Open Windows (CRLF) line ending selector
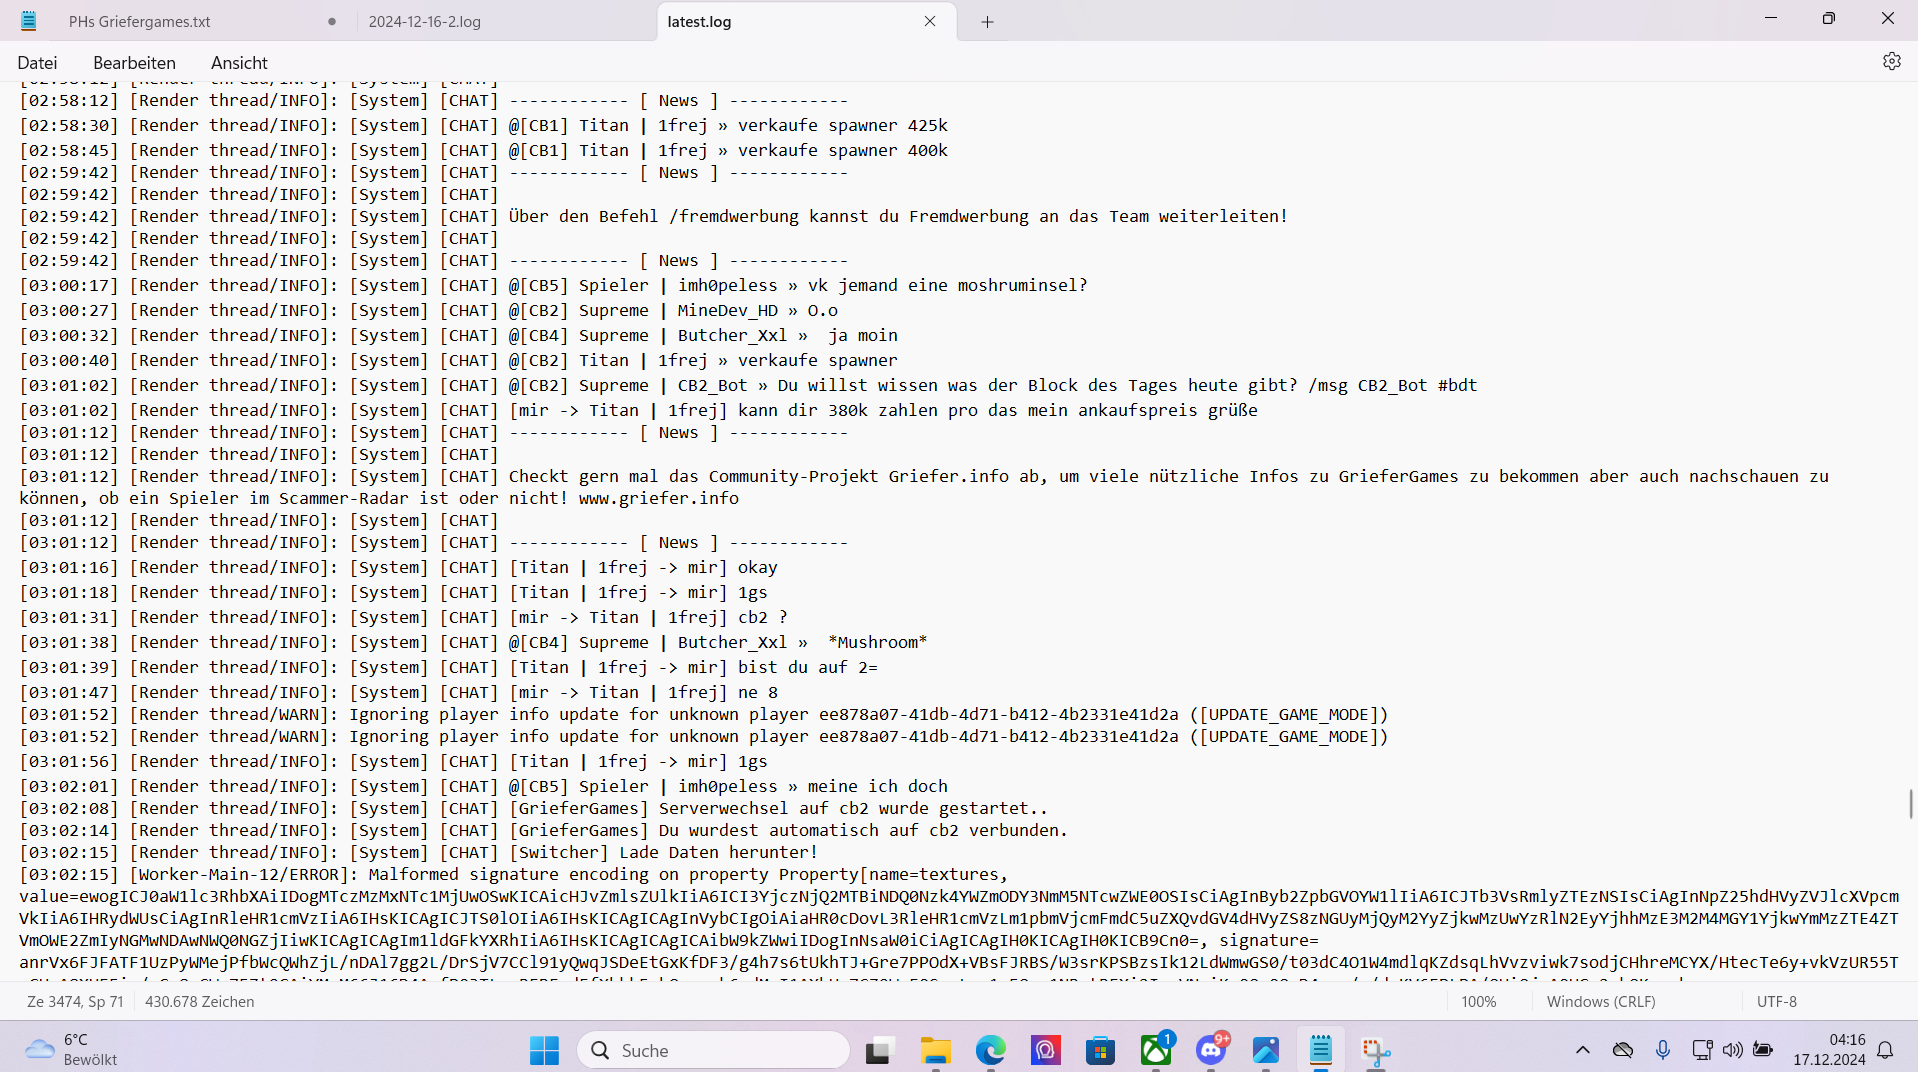The height and width of the screenshot is (1072, 1918). click(x=1601, y=1001)
